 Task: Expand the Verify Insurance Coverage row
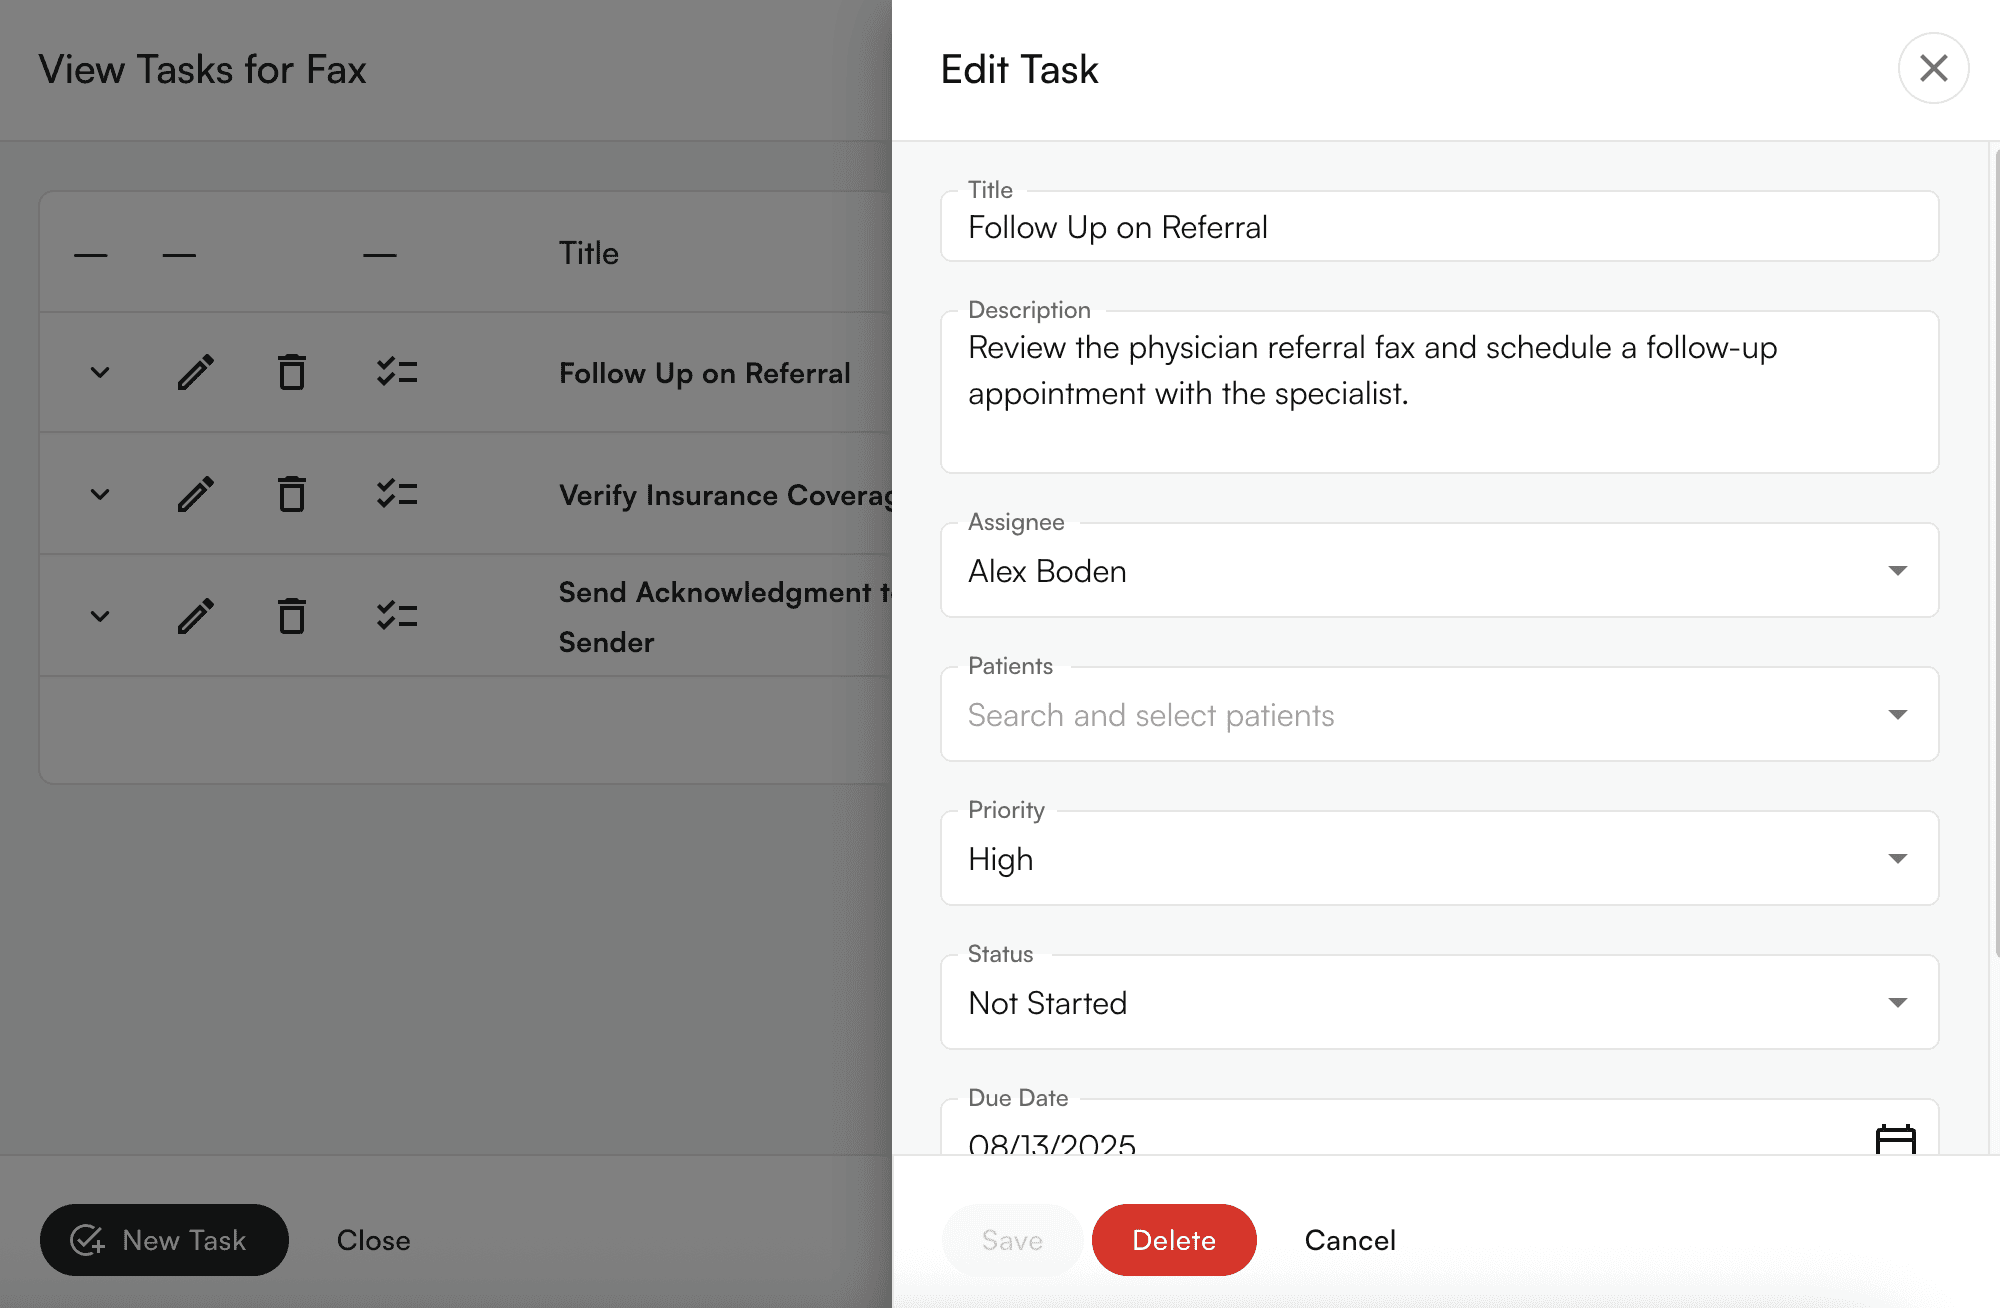(100, 494)
